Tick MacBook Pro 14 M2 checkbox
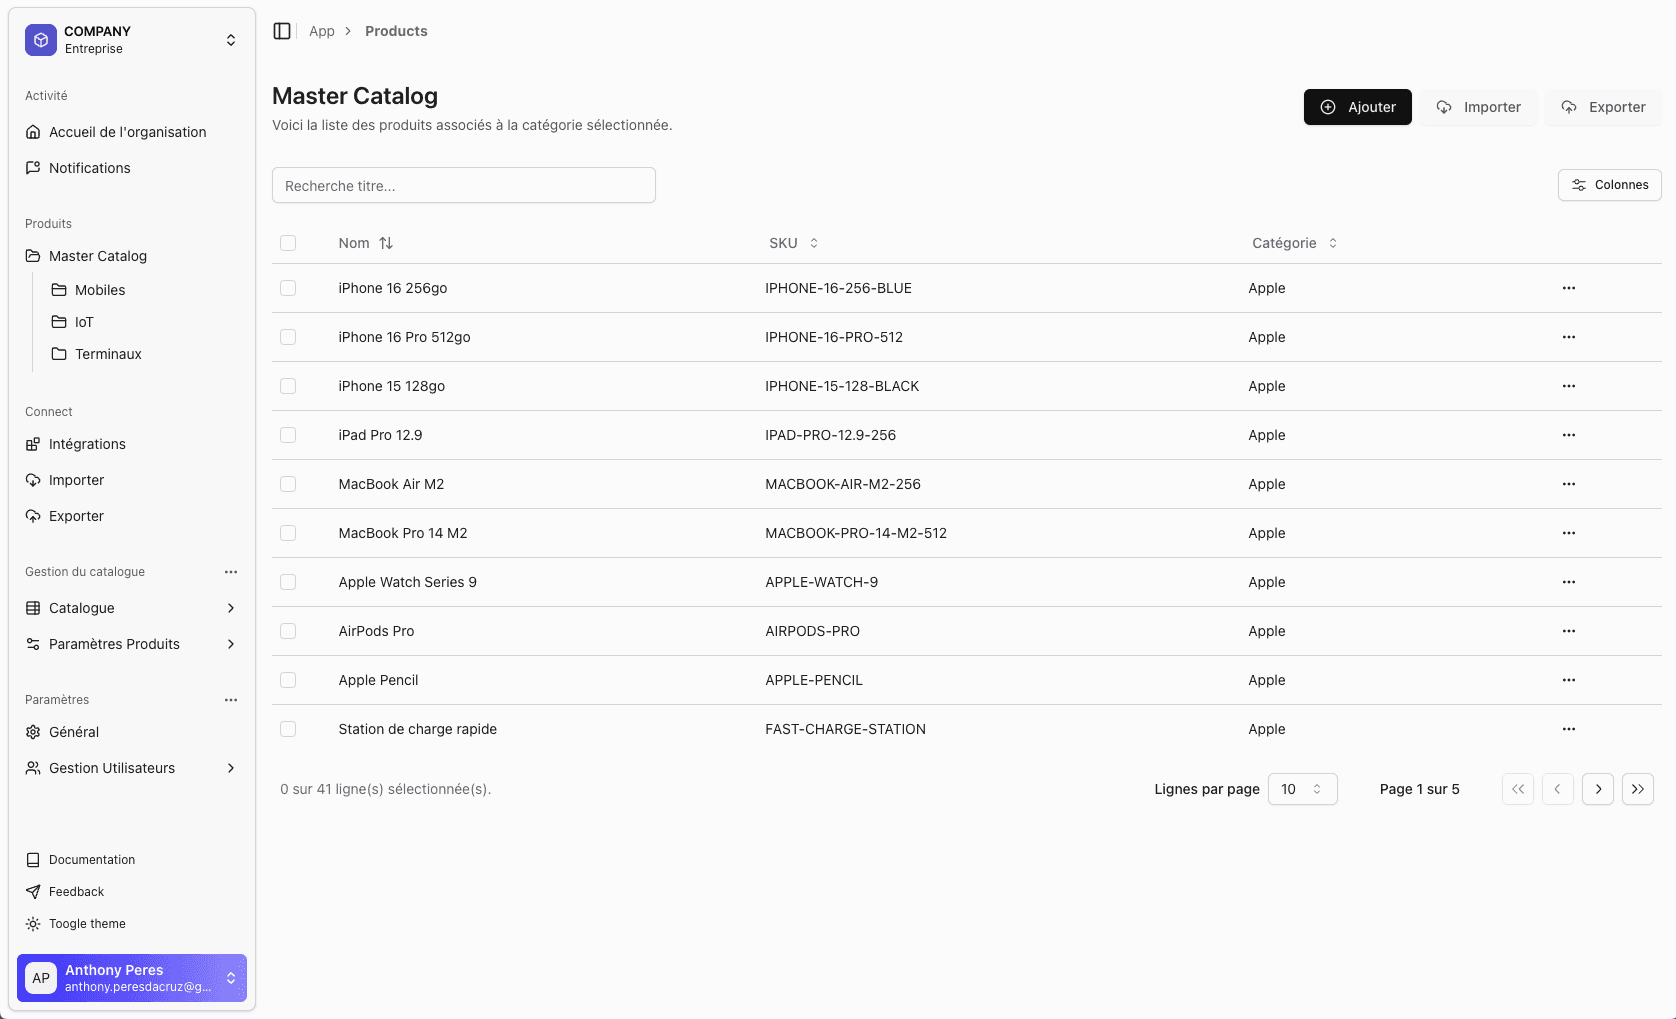Screen dimensions: 1676x1019 288,533
